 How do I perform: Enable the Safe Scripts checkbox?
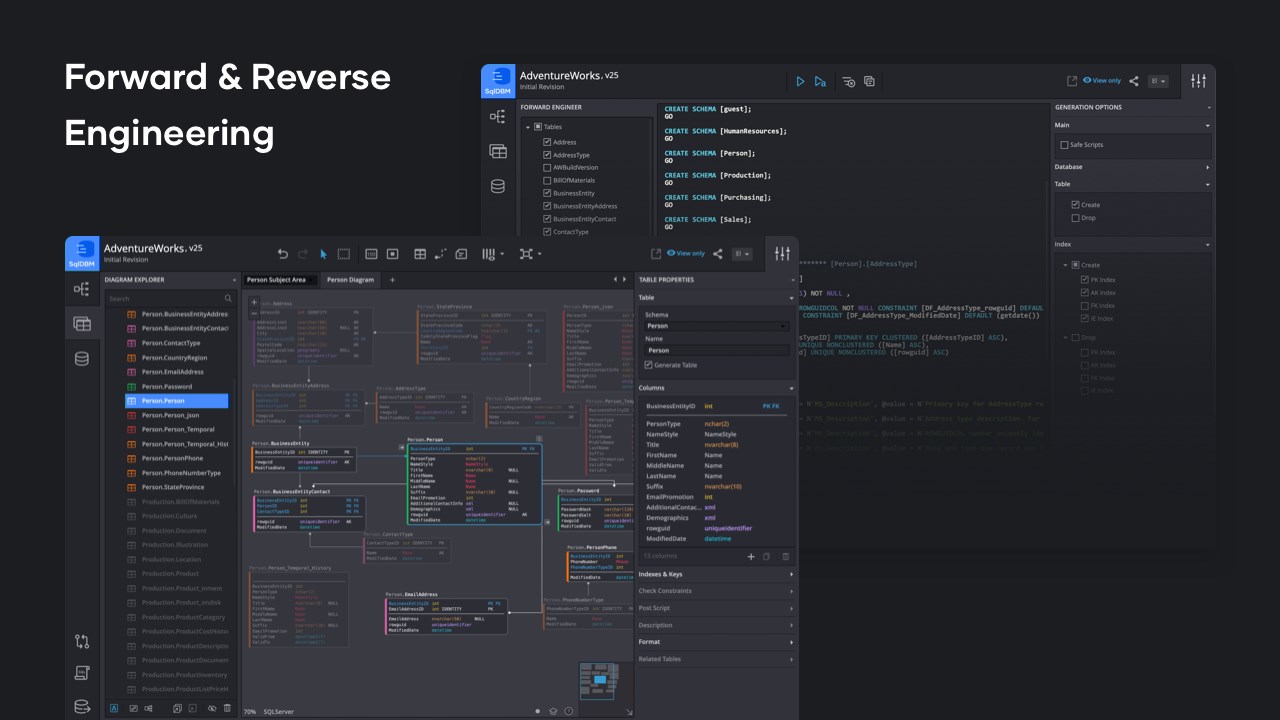tap(1064, 145)
